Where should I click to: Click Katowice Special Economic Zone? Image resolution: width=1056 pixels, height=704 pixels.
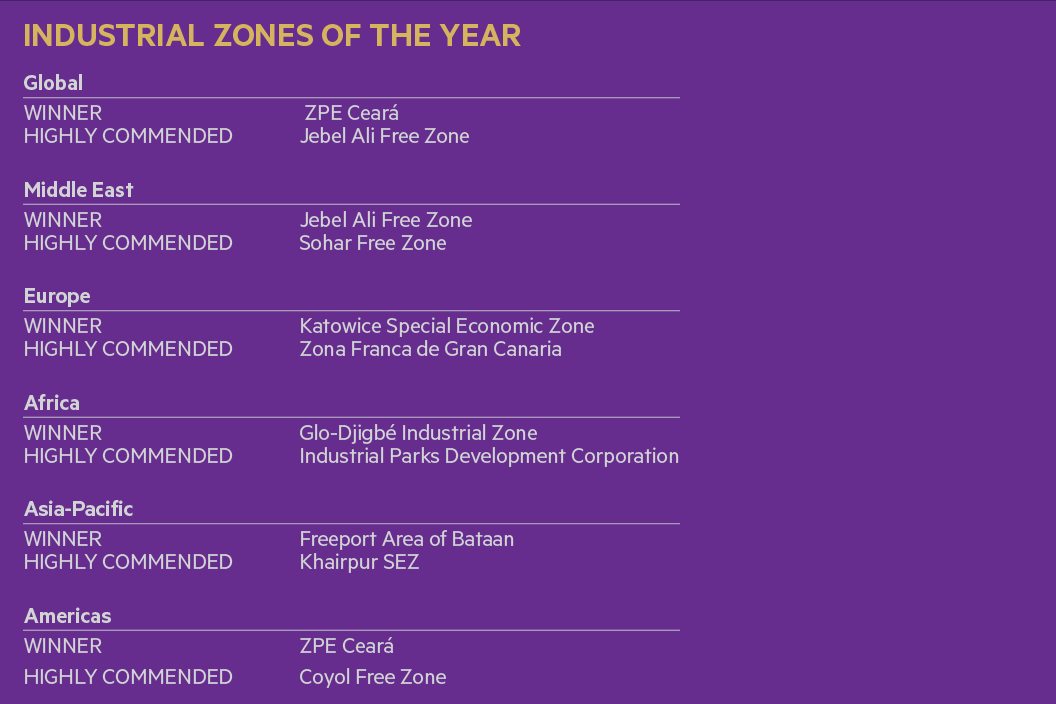[446, 326]
